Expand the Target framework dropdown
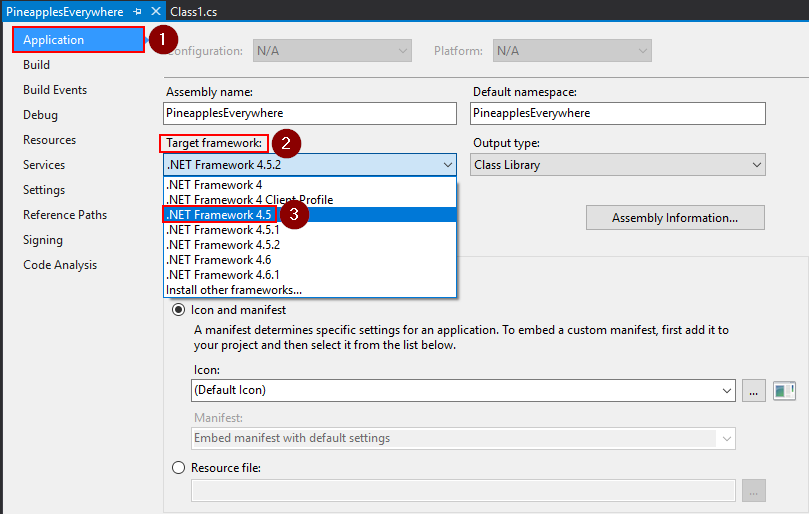This screenshot has height=514, width=809. point(309,165)
